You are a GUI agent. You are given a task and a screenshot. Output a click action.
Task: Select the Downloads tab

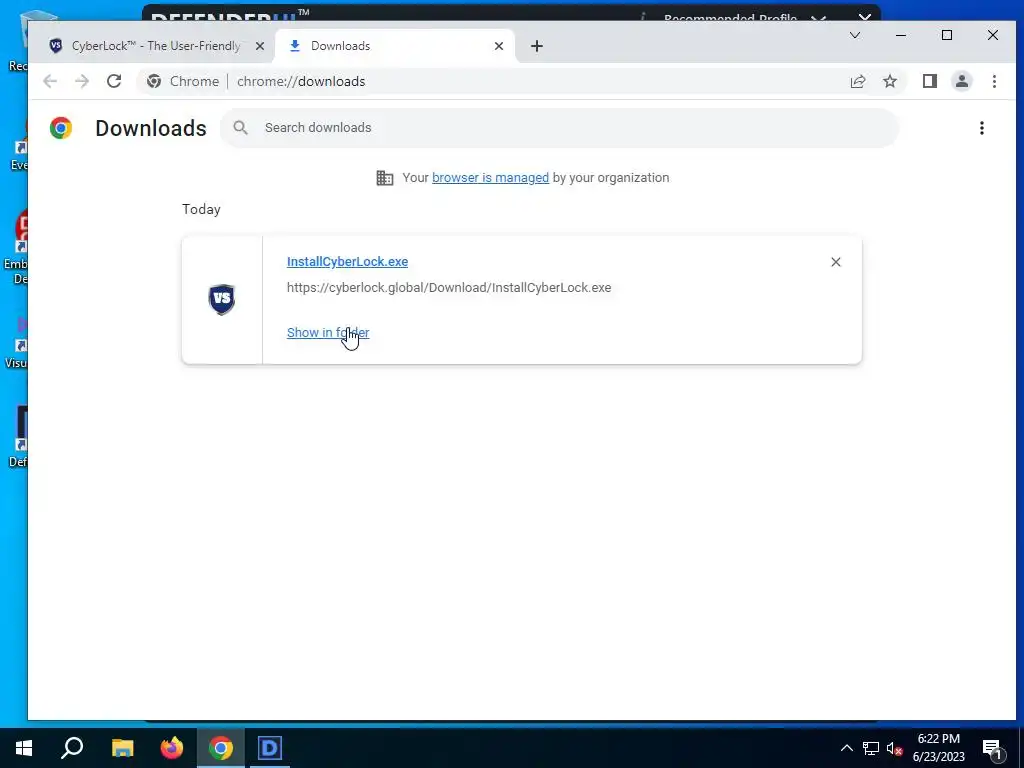click(x=395, y=46)
